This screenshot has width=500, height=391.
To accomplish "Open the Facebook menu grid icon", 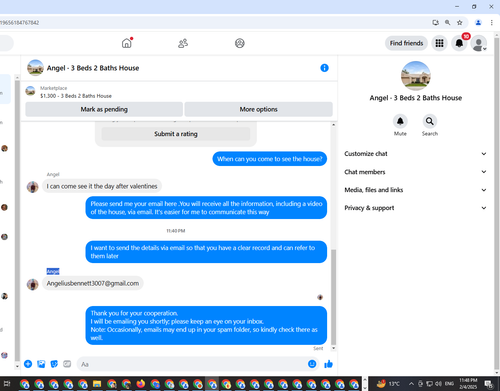I will (x=439, y=43).
